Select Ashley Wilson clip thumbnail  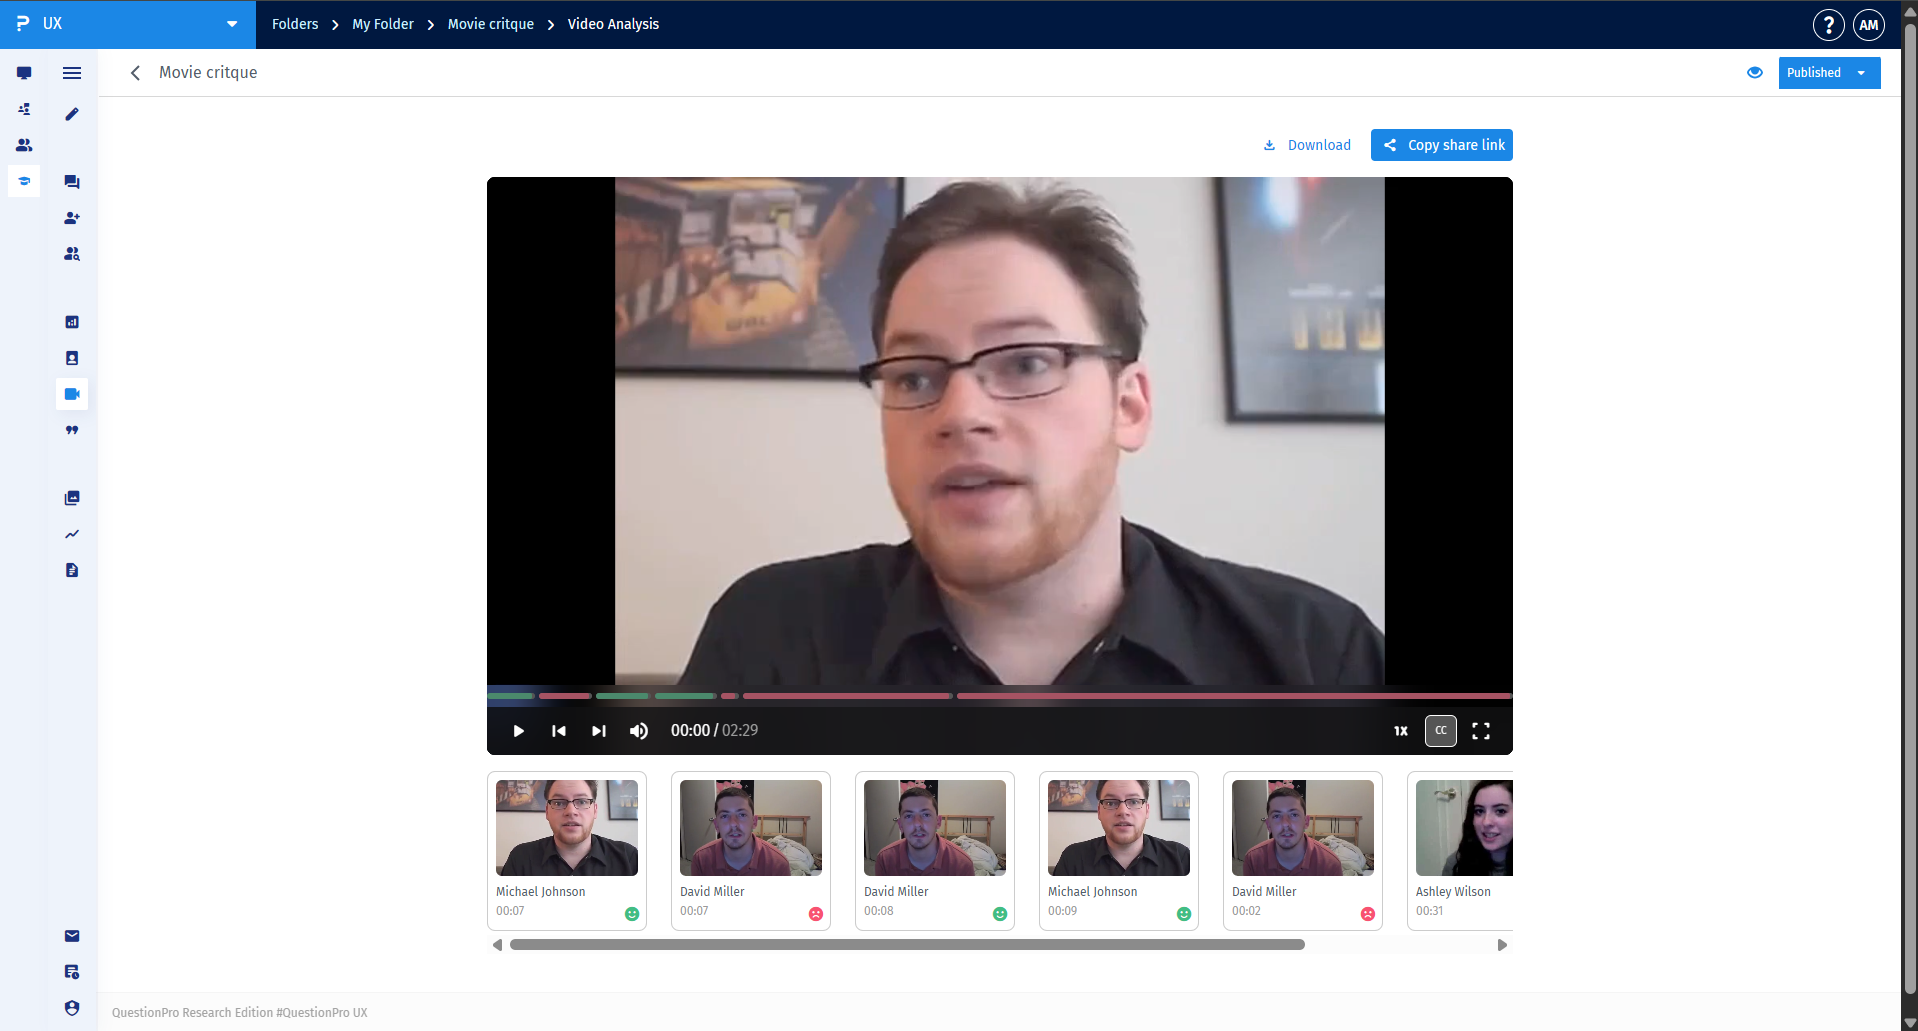tap(1460, 850)
